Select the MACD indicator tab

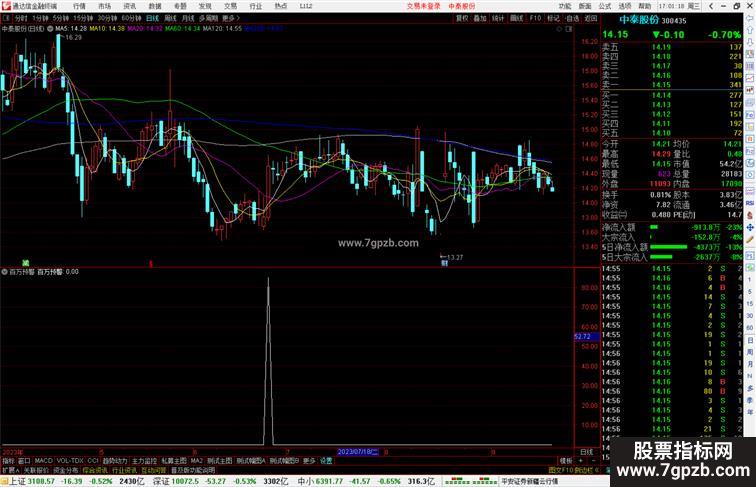(43, 461)
